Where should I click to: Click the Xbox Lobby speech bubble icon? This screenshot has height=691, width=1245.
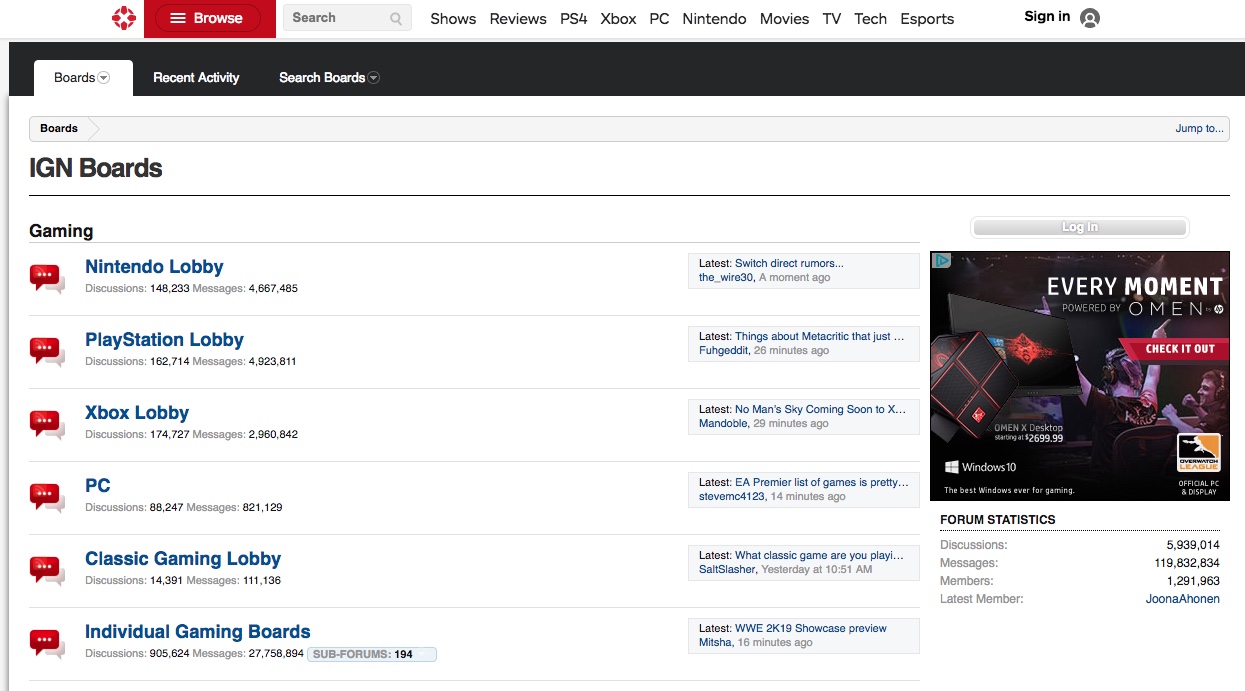coord(46,424)
